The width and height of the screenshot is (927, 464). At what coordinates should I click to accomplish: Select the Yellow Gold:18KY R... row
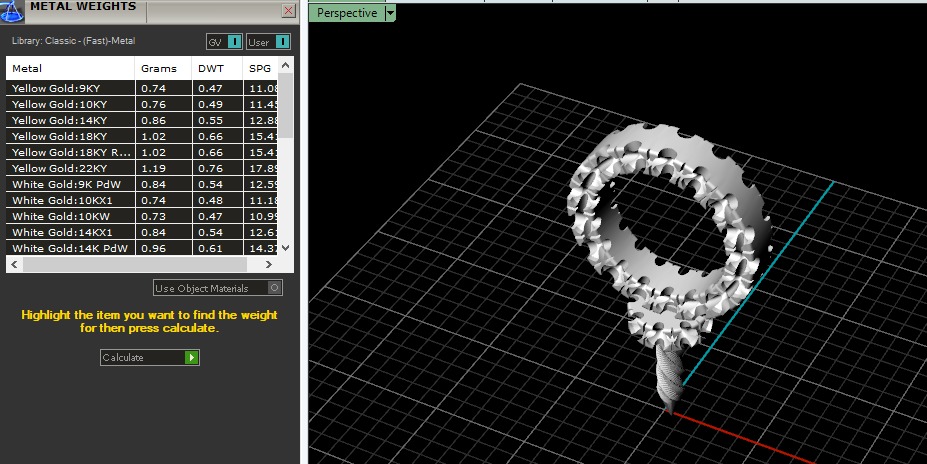pyautogui.click(x=142, y=152)
